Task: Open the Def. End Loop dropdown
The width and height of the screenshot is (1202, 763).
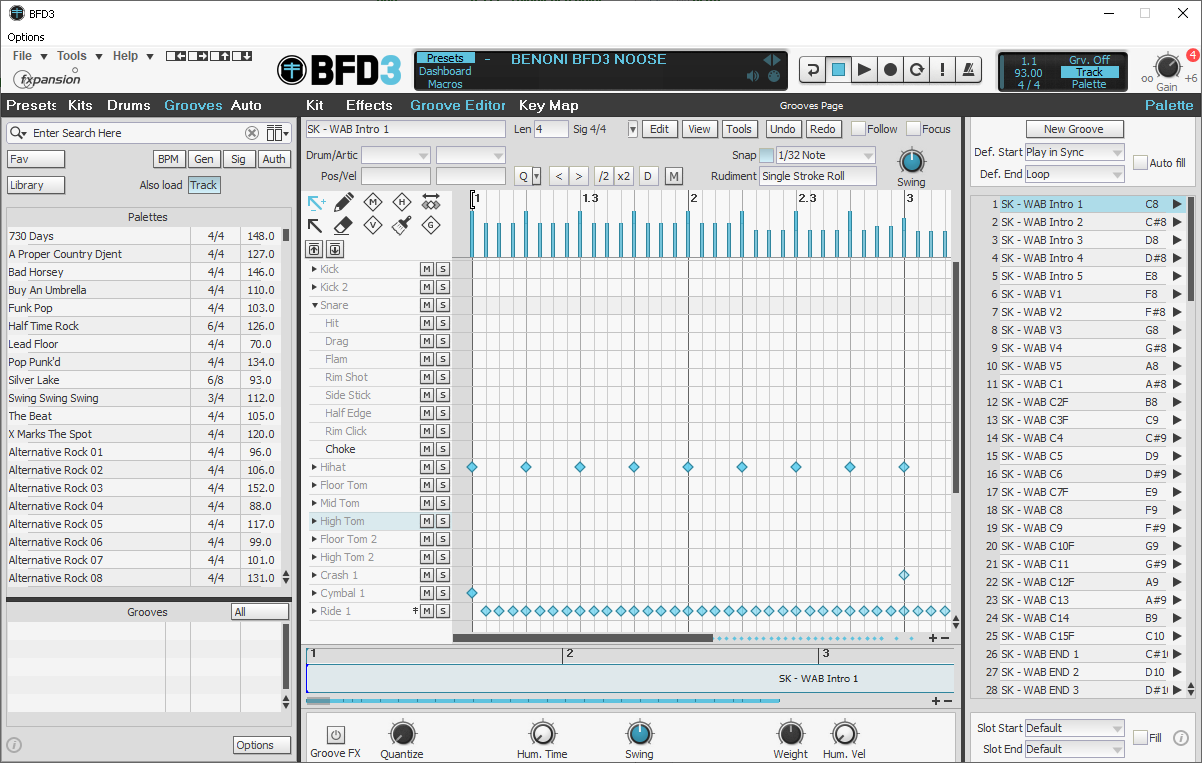Action: [x=1074, y=174]
